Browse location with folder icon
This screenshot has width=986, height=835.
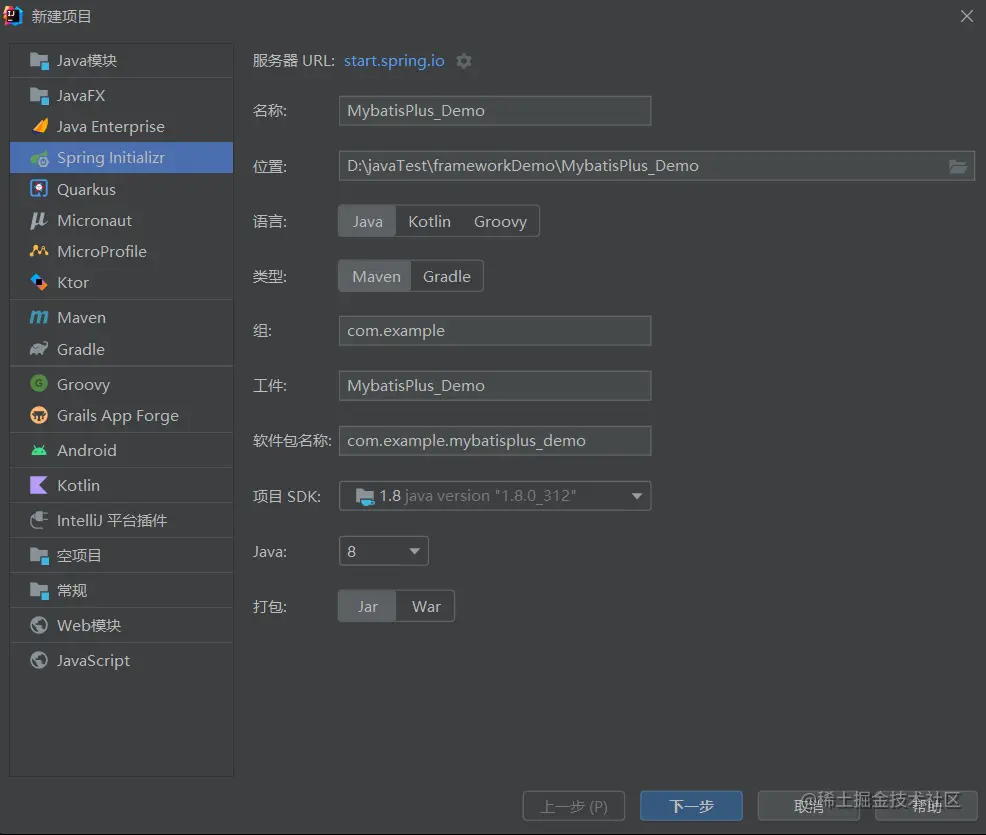point(958,167)
